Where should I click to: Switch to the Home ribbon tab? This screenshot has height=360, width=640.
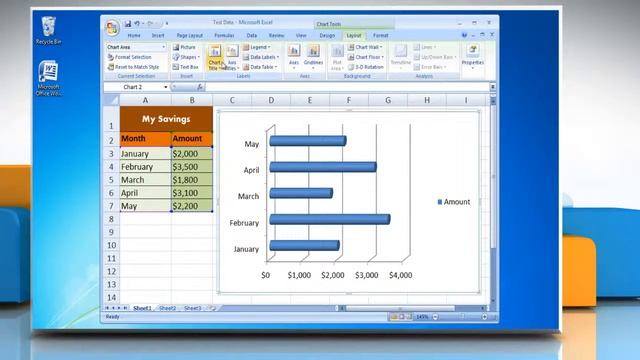pyautogui.click(x=134, y=36)
